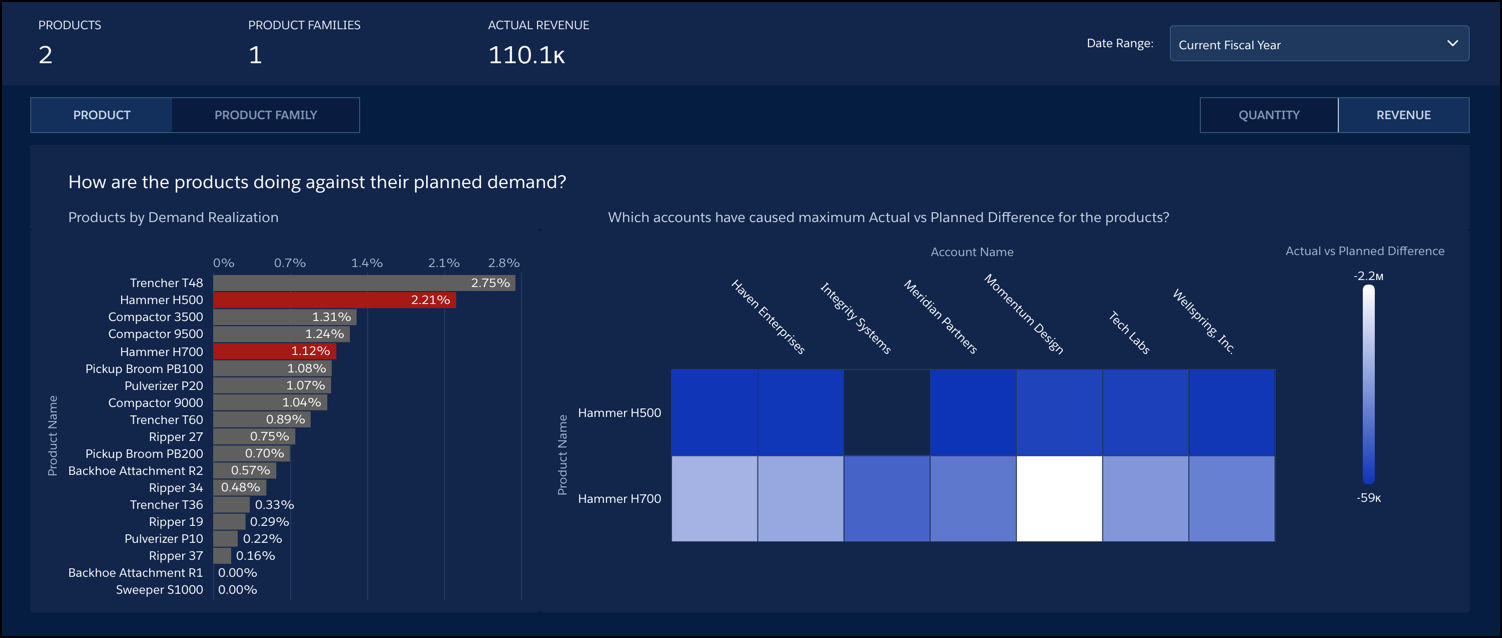Click the -2.2M legend maximum label
The height and width of the screenshot is (638, 1502).
[x=1368, y=274]
